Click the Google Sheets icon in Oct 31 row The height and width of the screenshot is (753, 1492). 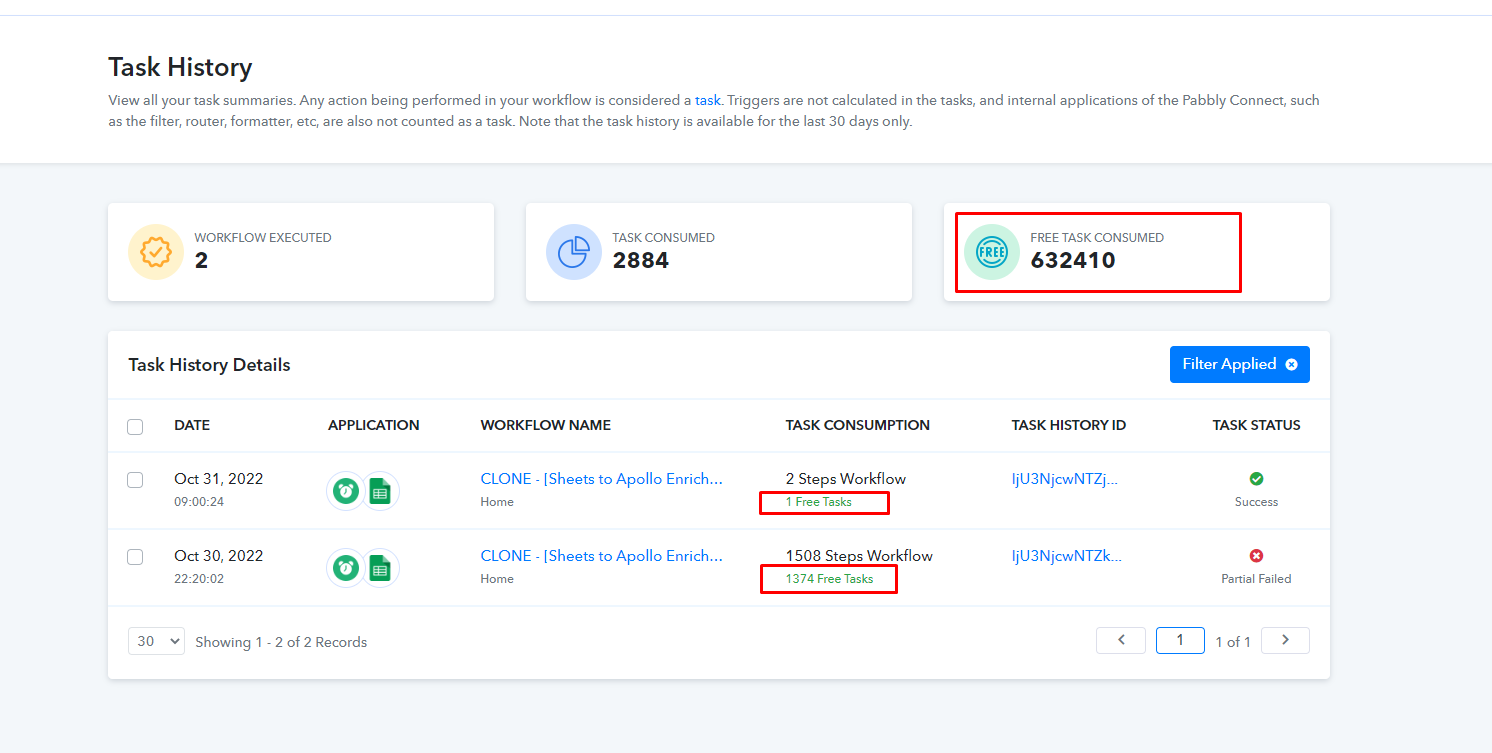[x=380, y=490]
